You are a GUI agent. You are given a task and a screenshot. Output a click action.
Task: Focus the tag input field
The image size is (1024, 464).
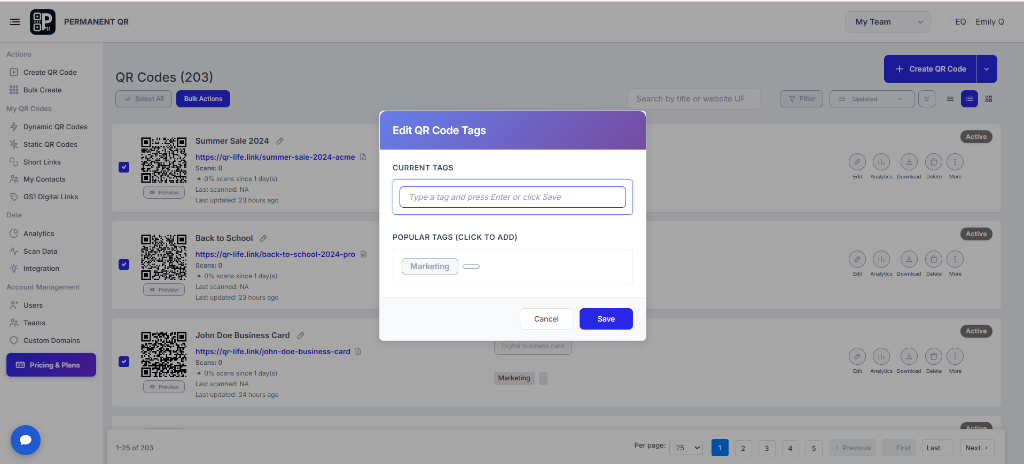pos(513,197)
